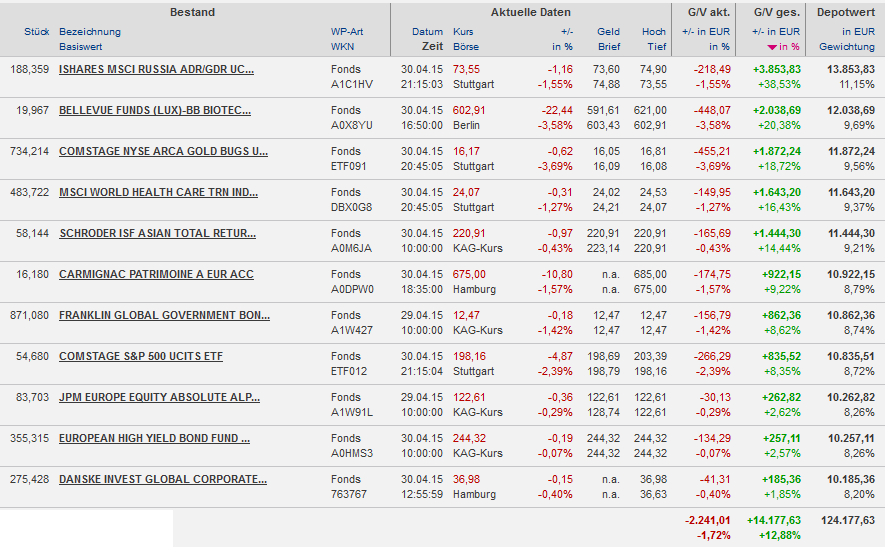885x547 pixels.
Task: Sort by Gewichtung column header
Action: [846, 47]
